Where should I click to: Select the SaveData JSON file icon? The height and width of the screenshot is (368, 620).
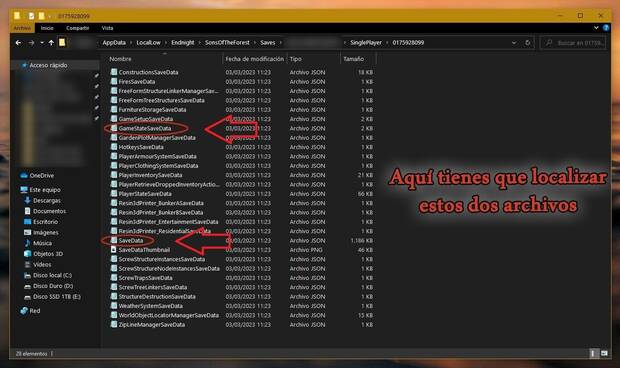[x=114, y=240]
